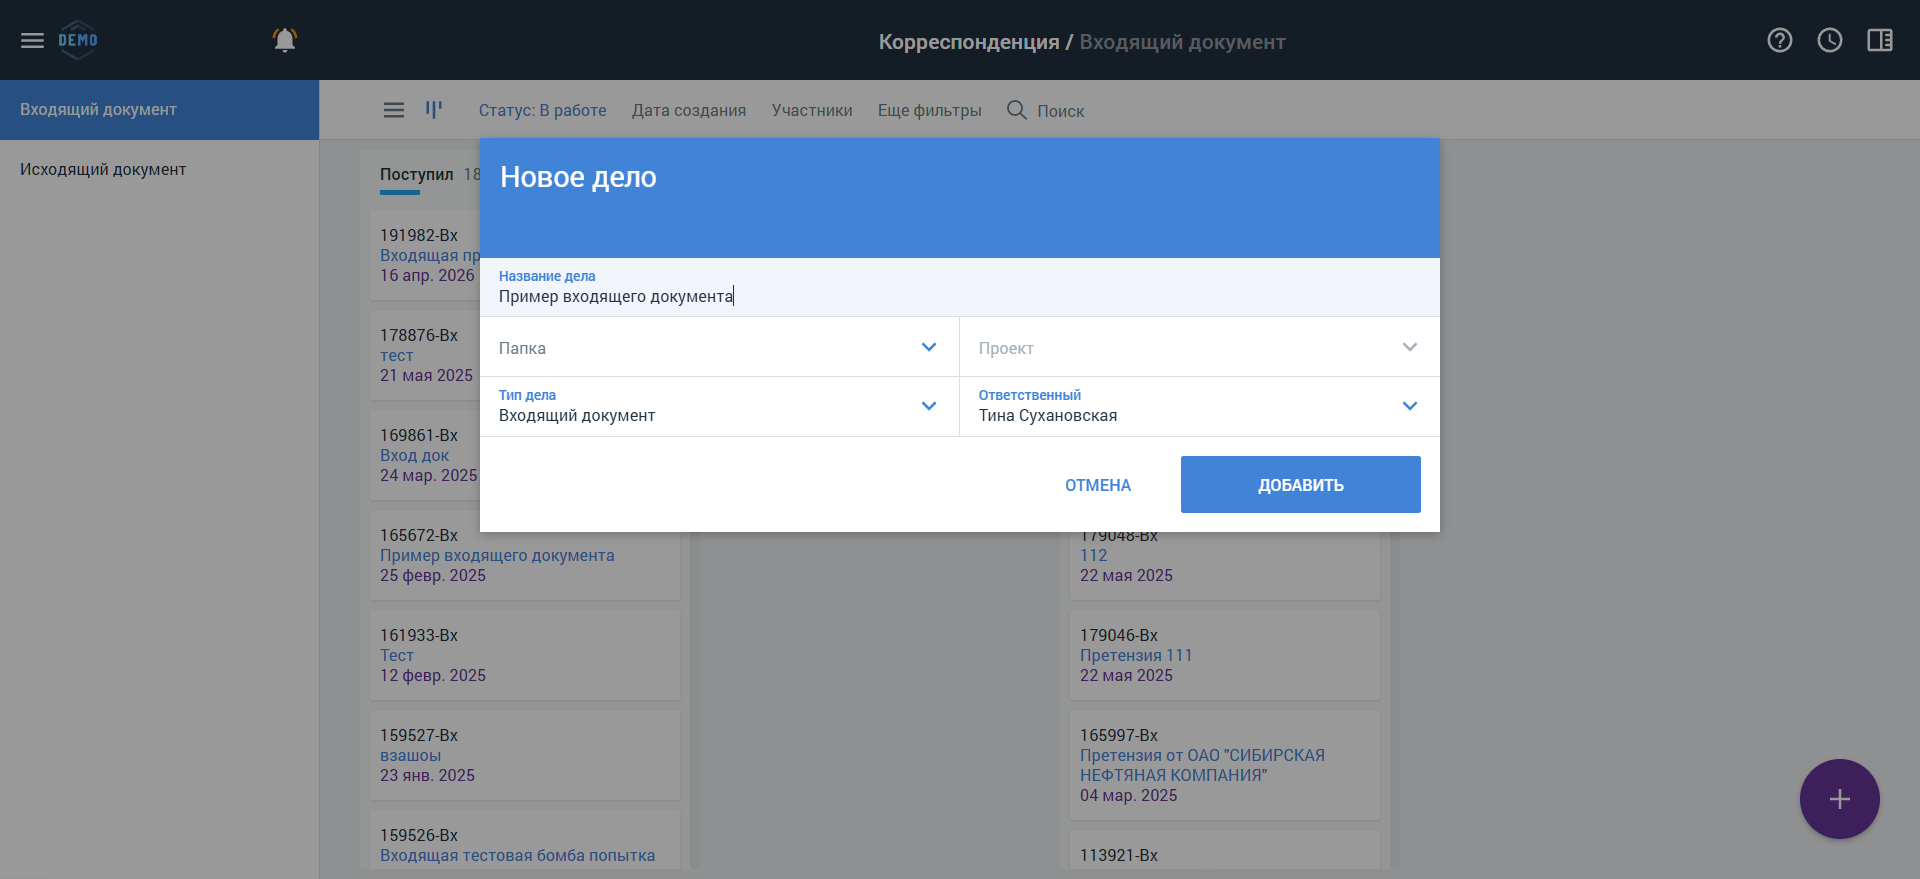This screenshot has height=879, width=1920.
Task: Click the DEMO logo
Action: tap(78, 40)
